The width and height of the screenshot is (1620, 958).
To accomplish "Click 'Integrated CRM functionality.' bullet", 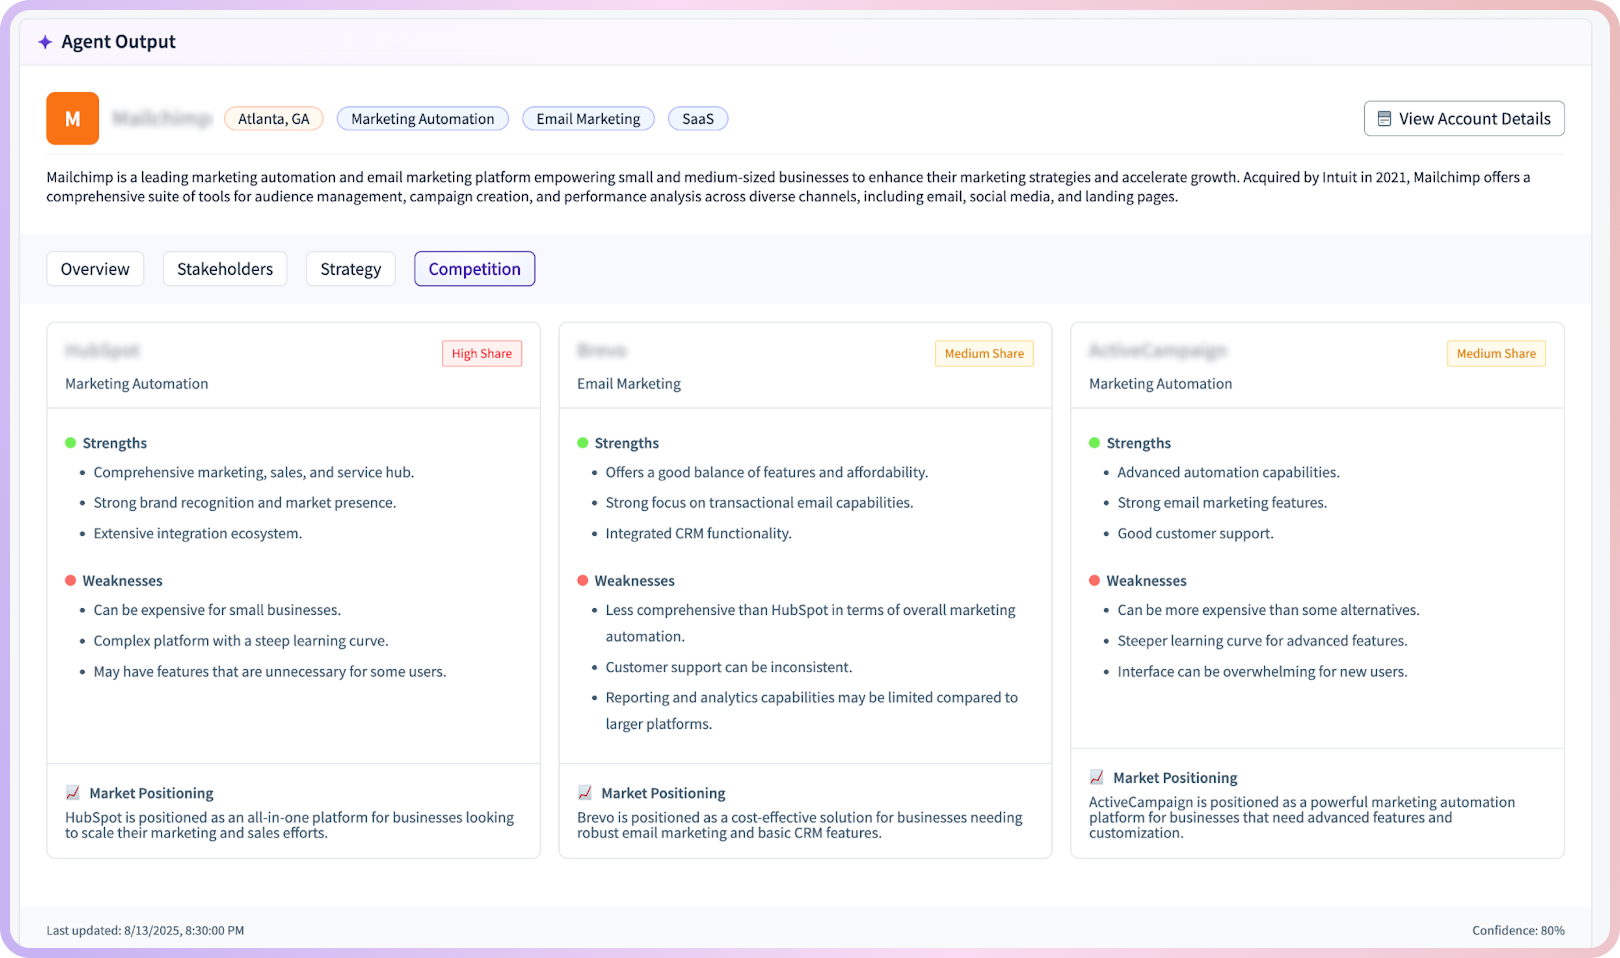I will click(698, 534).
